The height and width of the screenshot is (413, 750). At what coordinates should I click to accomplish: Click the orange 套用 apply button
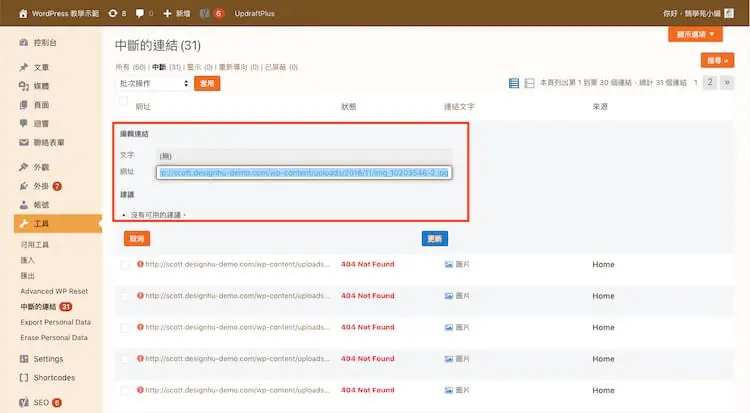click(207, 84)
